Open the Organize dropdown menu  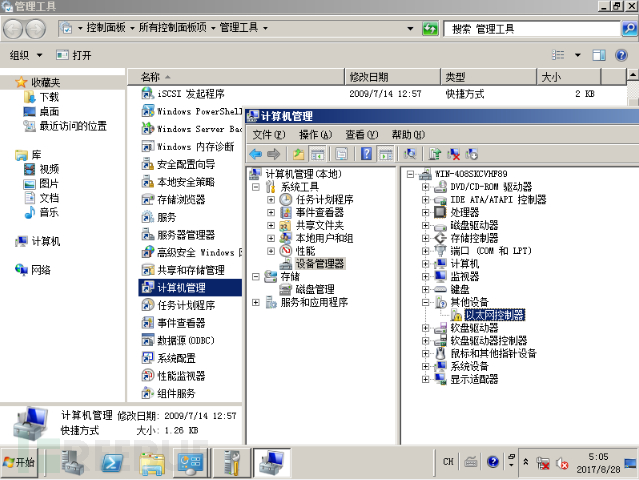[x=26, y=55]
